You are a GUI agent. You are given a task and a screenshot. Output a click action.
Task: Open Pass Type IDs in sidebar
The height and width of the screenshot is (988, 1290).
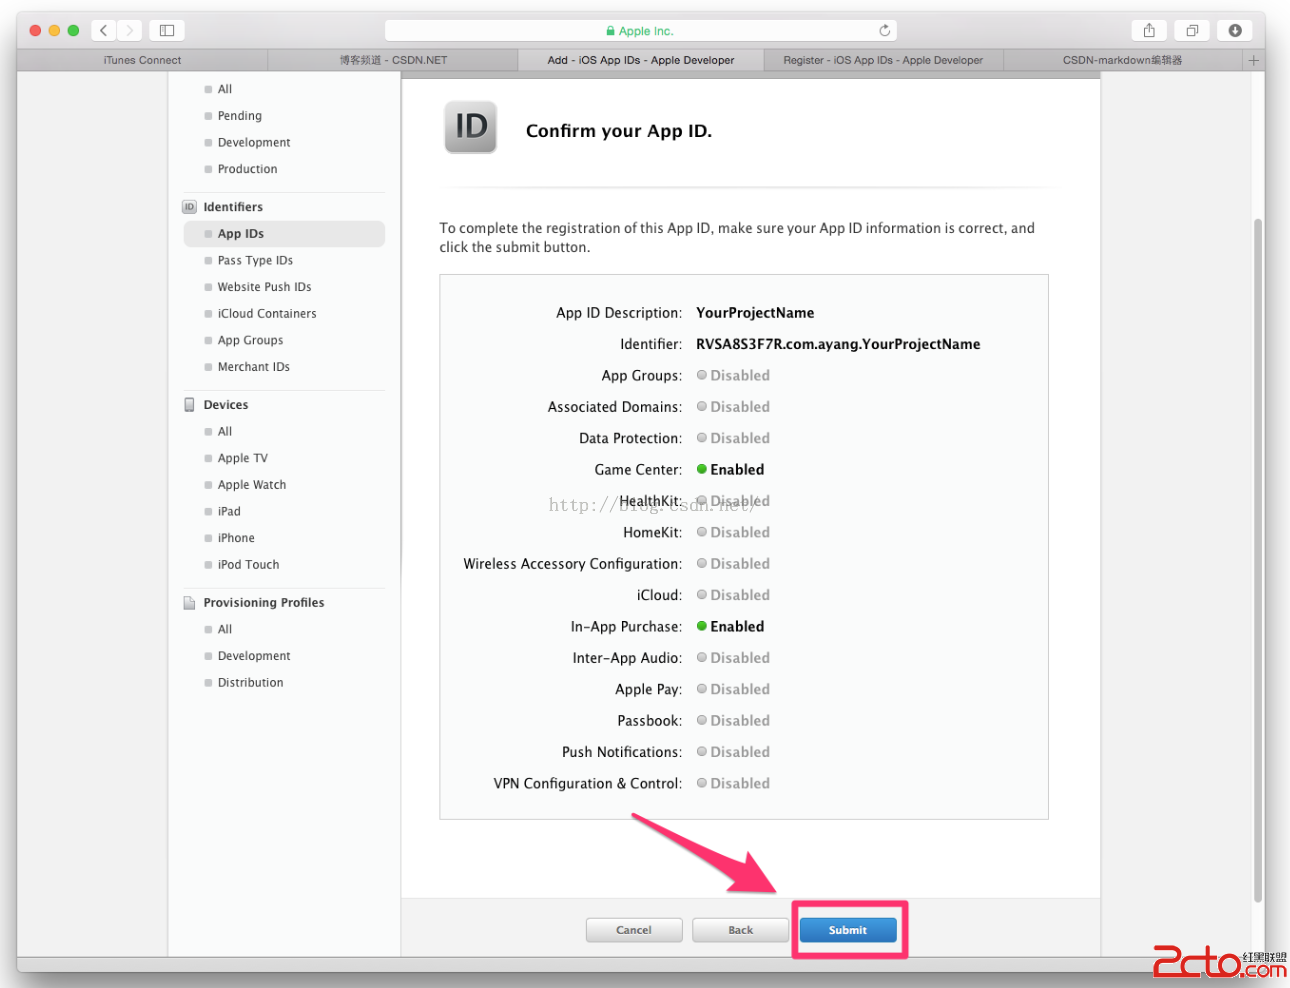[255, 261]
